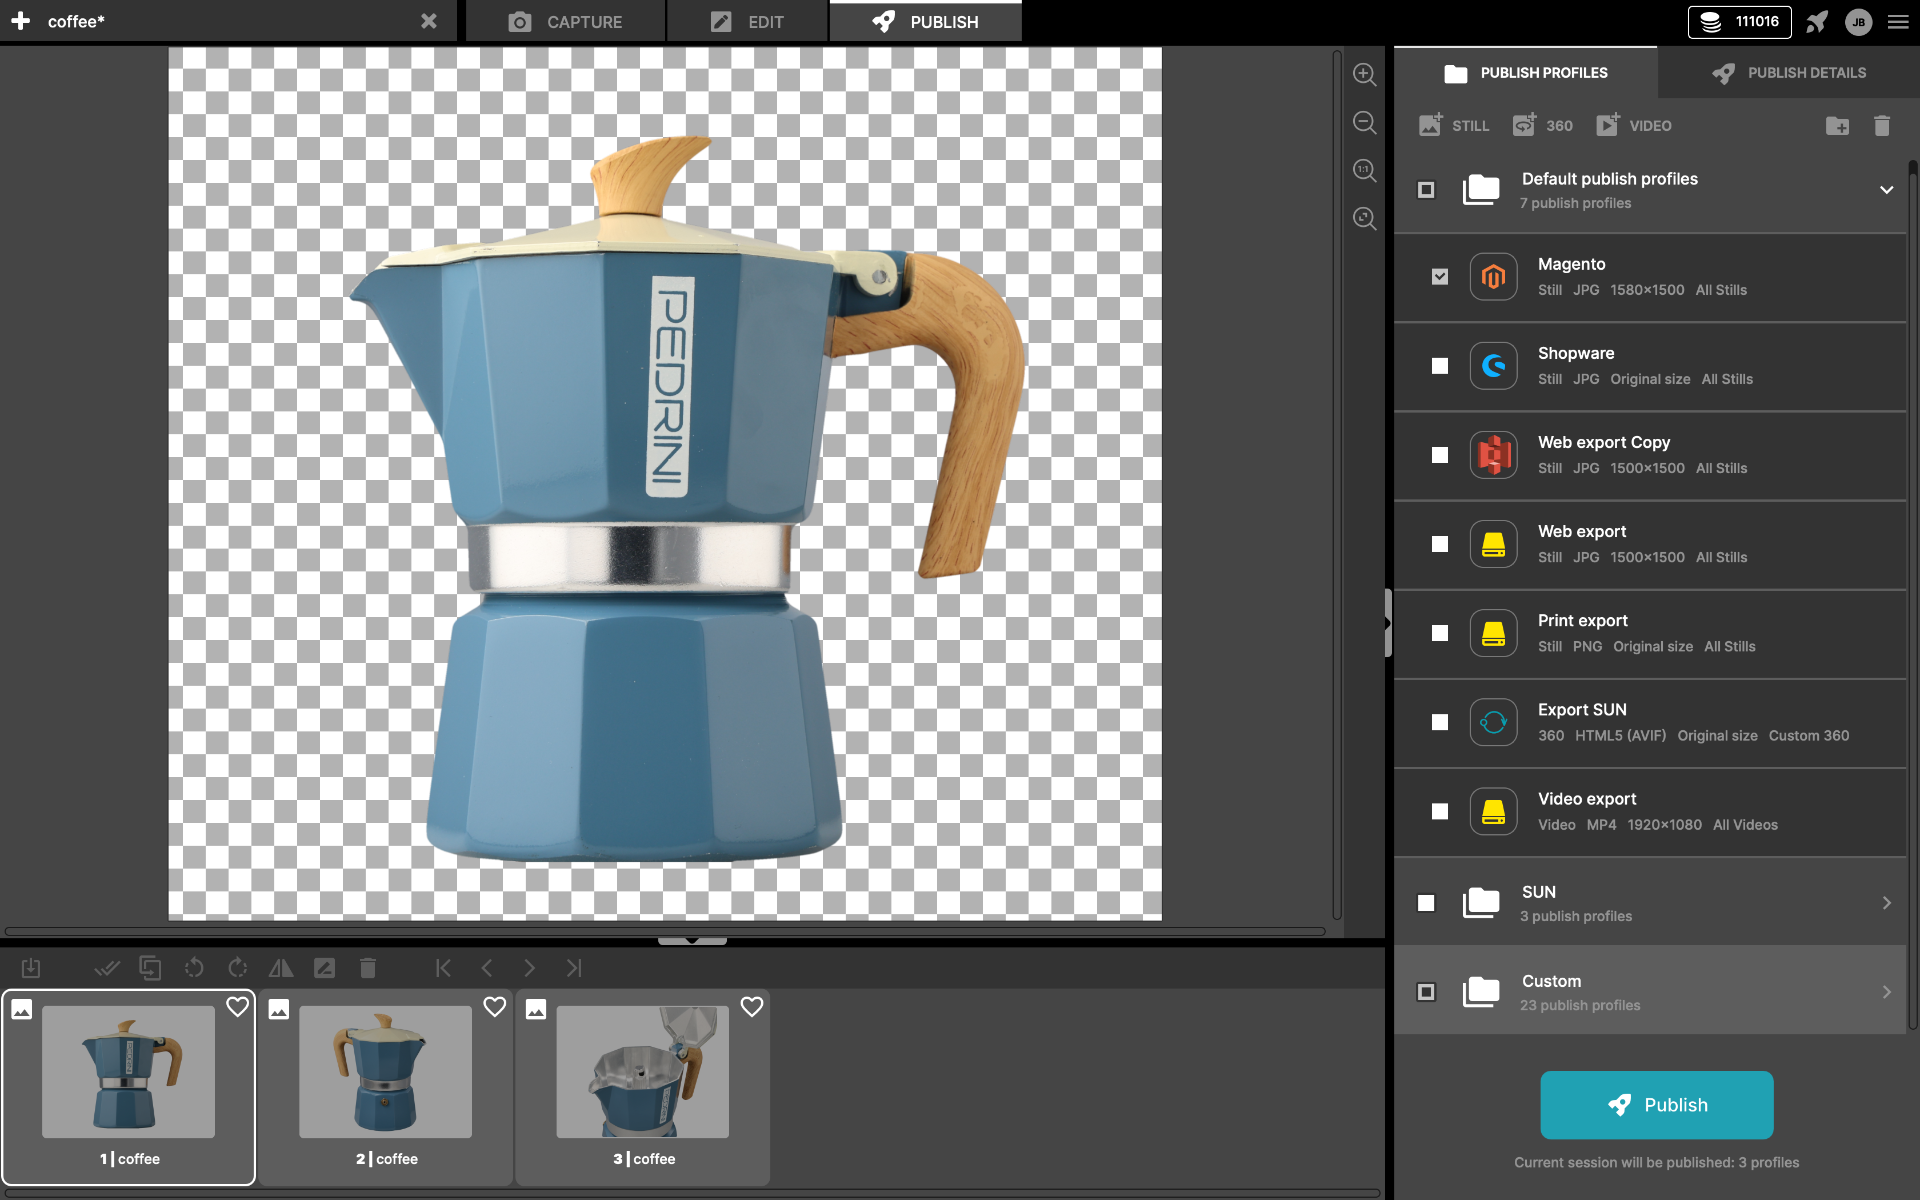Select the Shopware profile row
1920x1200 pixels.
tap(1650, 366)
